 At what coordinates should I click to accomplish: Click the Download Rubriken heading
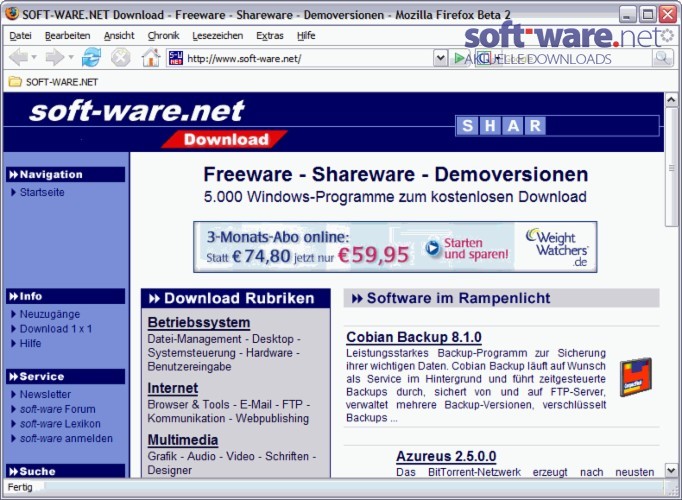235,298
